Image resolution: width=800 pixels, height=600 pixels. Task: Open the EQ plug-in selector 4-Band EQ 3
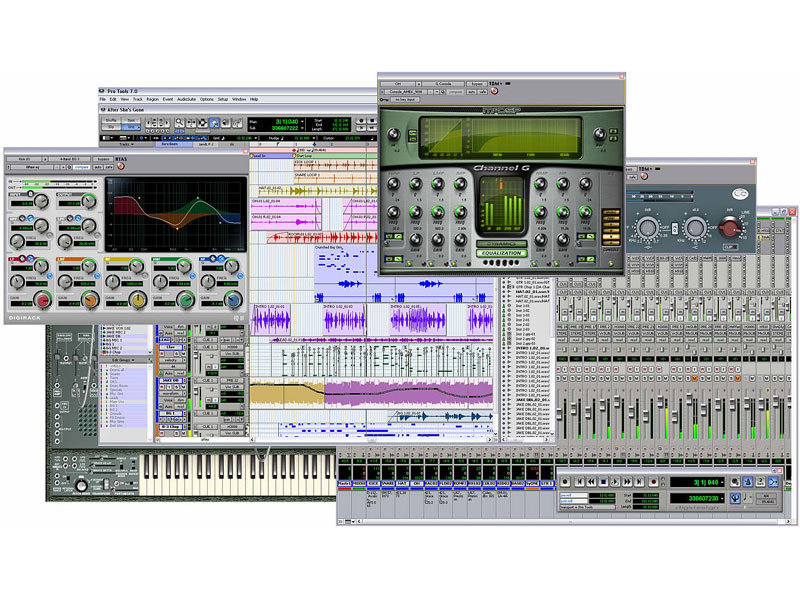(70, 159)
